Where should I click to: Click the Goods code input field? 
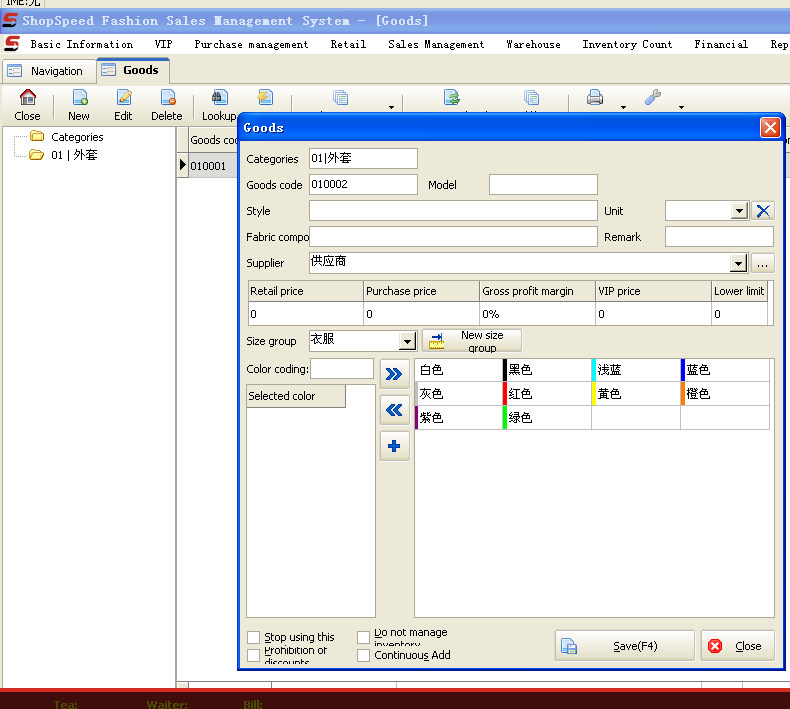(x=363, y=184)
